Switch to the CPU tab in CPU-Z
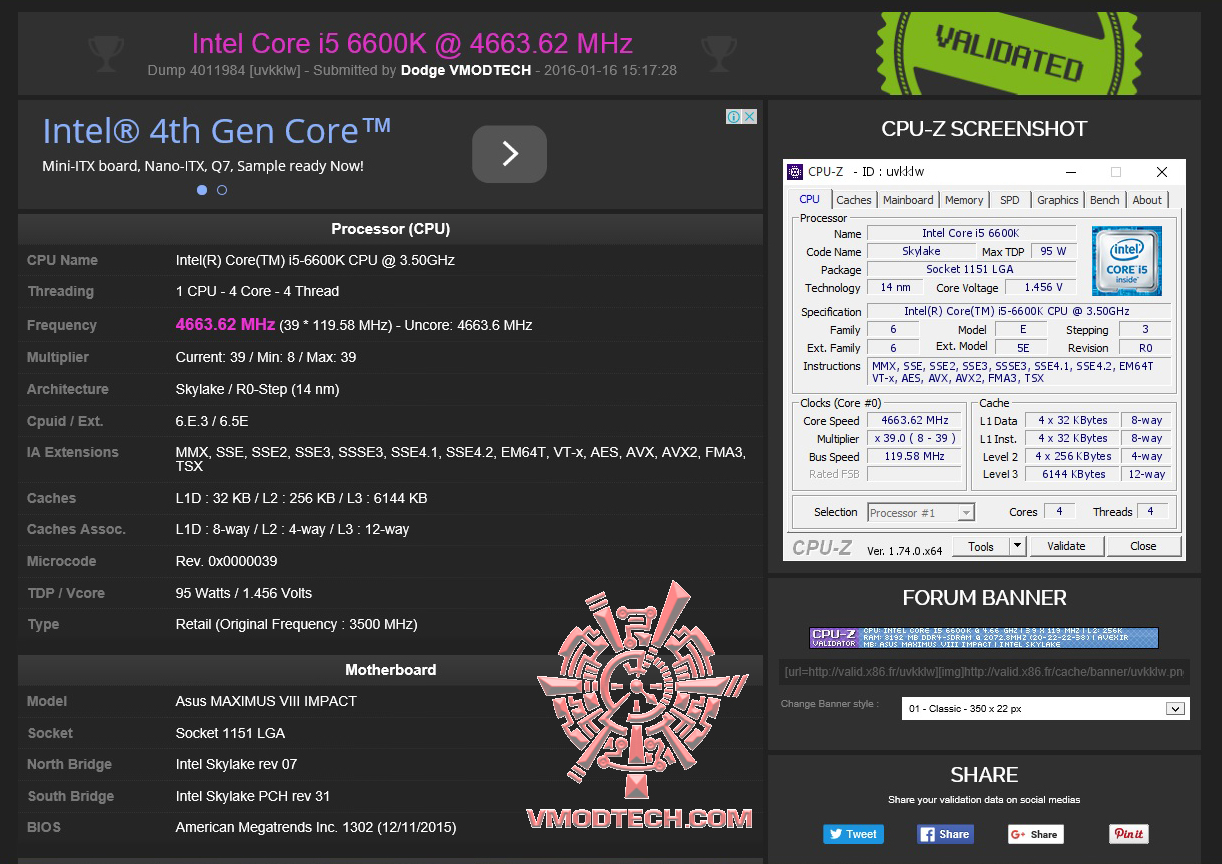The width and height of the screenshot is (1222, 864). 810,199
